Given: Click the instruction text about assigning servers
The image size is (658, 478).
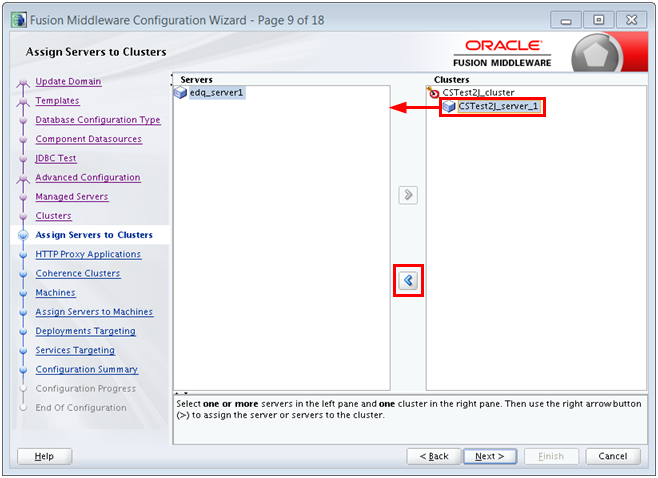Looking at the screenshot, I should pyautogui.click(x=409, y=410).
